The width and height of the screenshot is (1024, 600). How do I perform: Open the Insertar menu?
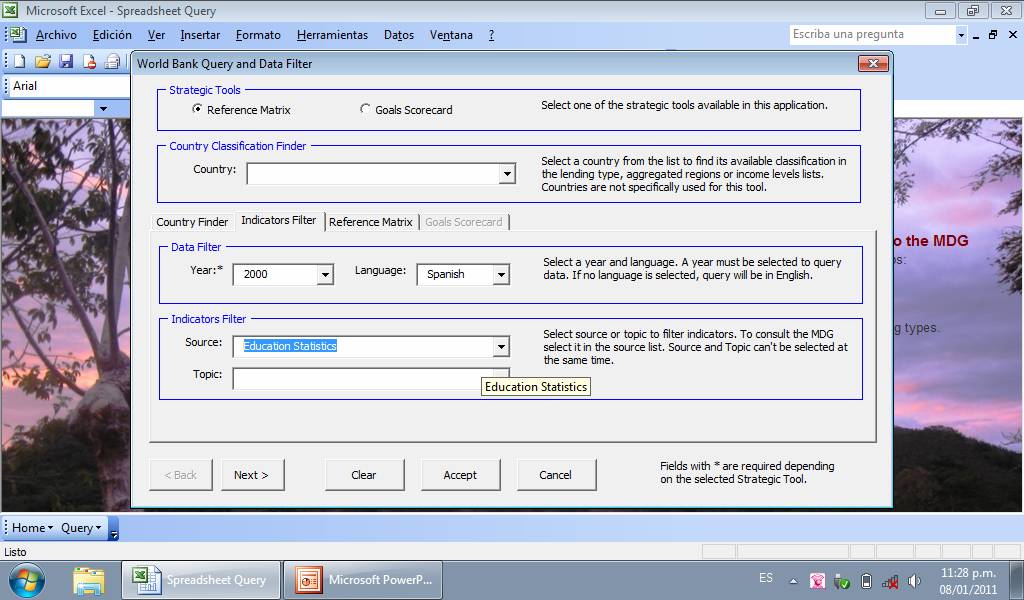pos(200,35)
